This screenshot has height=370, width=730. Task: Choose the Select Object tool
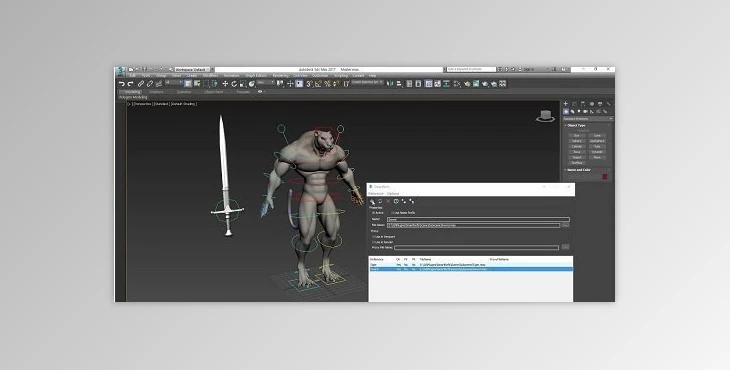pyautogui.click(x=188, y=84)
